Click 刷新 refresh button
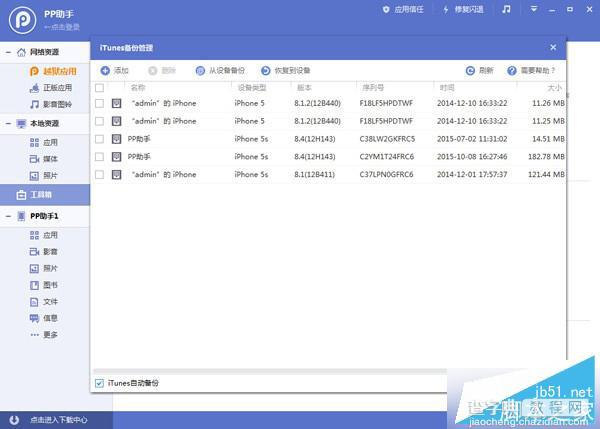This screenshot has width=600, height=429. [x=479, y=70]
